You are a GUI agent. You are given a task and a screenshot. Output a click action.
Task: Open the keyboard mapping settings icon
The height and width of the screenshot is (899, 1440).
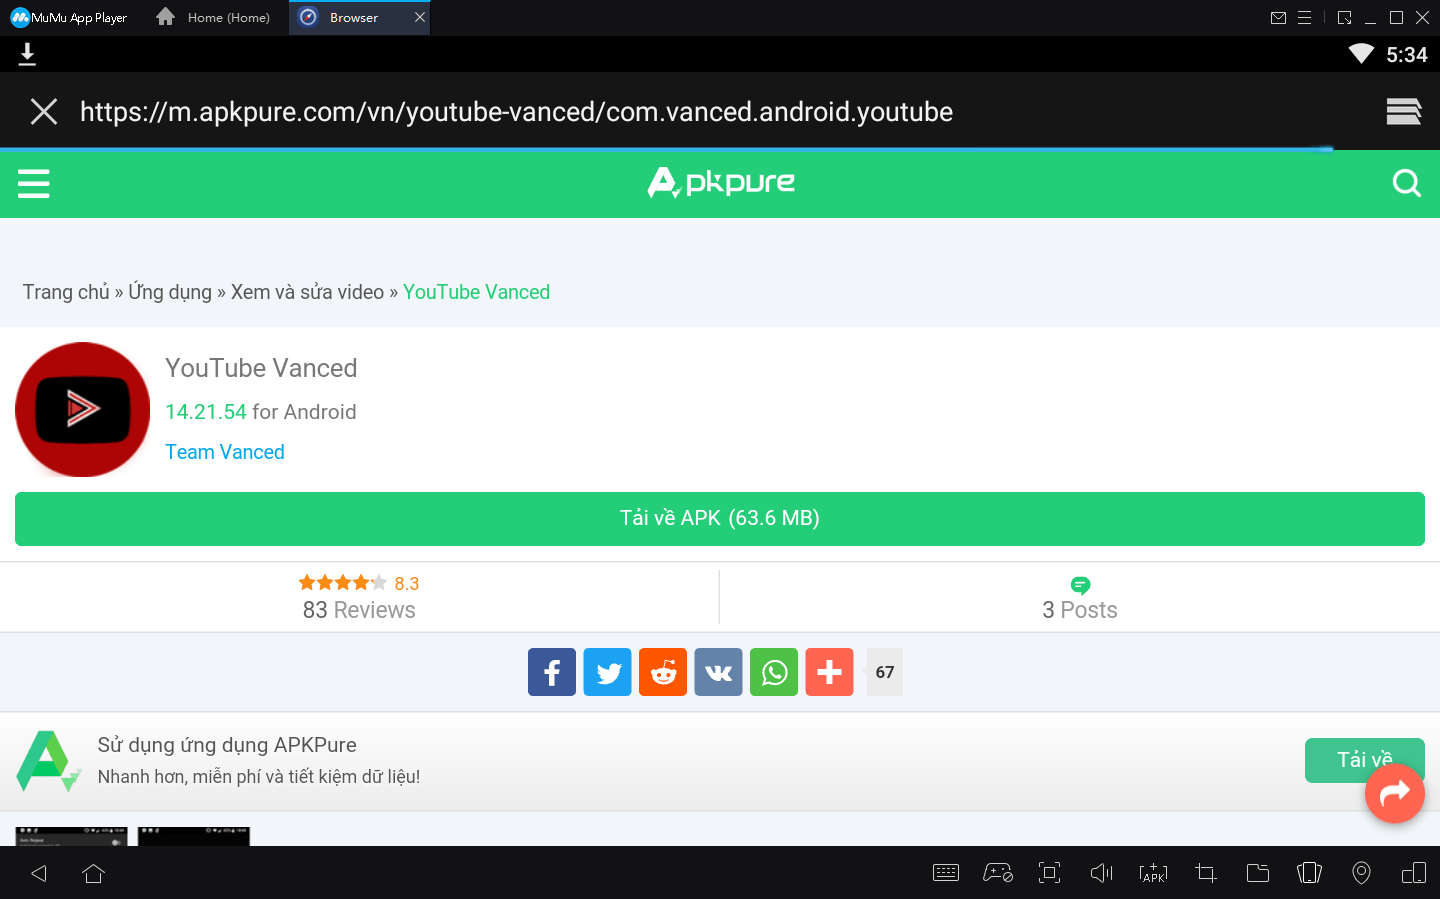(x=946, y=872)
